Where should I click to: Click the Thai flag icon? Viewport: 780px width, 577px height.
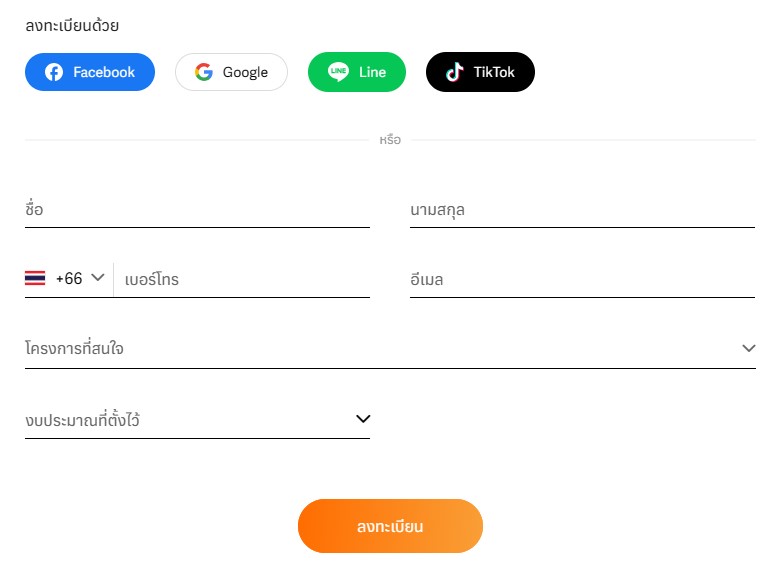coord(35,278)
